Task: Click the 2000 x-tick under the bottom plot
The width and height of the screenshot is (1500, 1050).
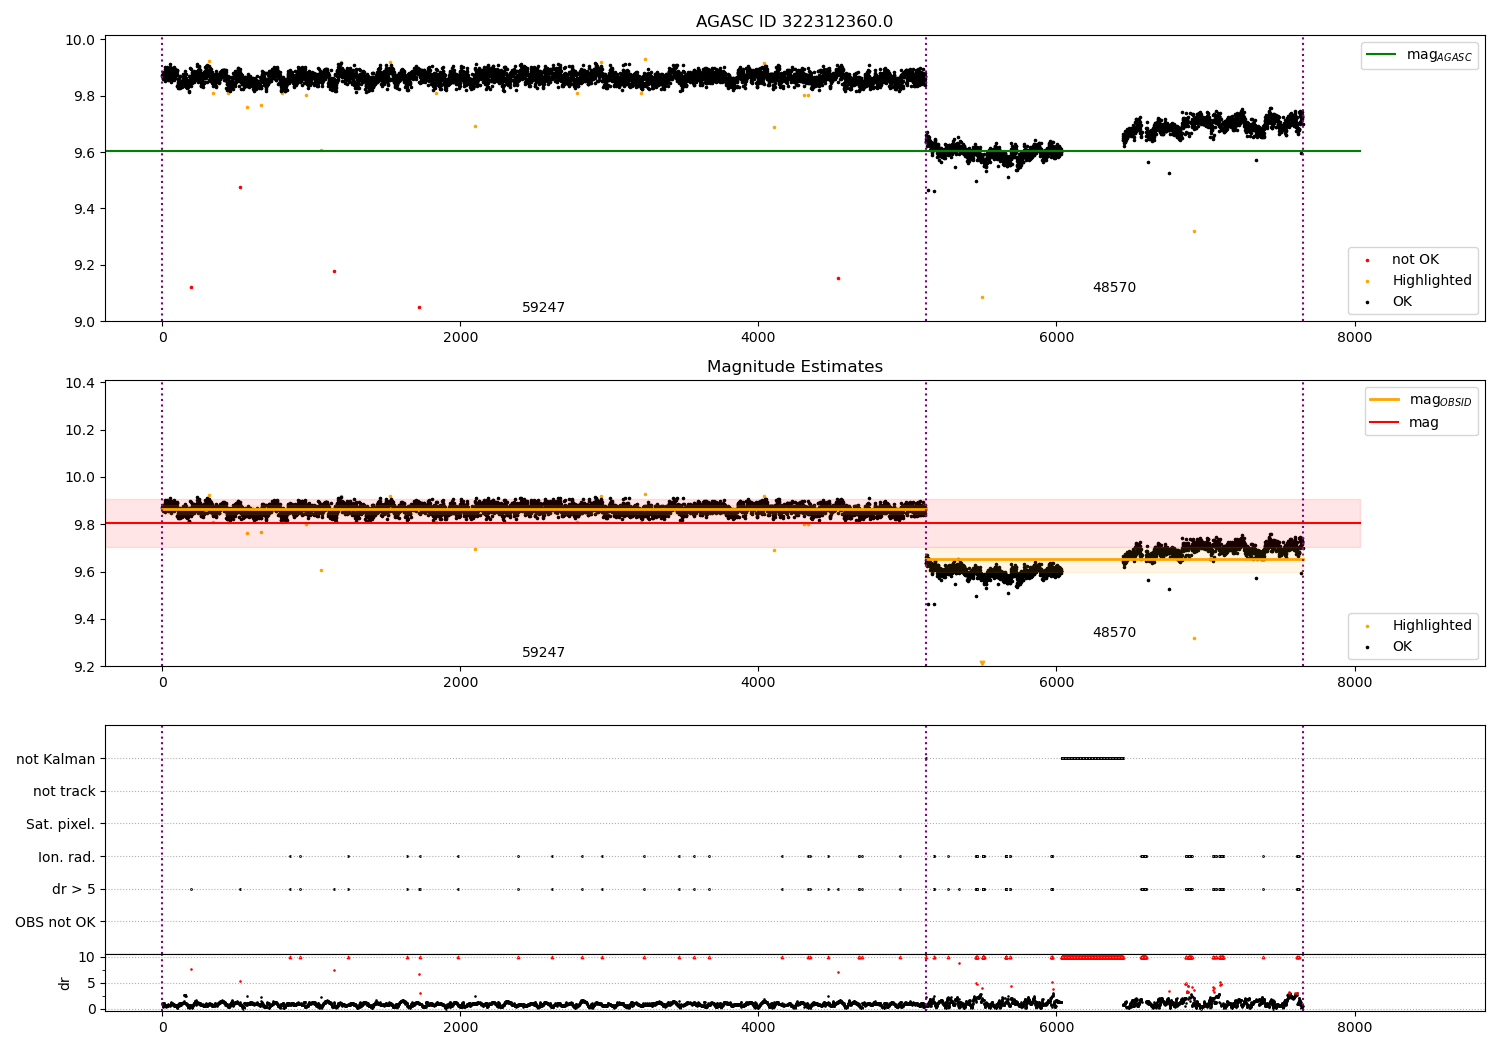Action: tap(460, 1028)
